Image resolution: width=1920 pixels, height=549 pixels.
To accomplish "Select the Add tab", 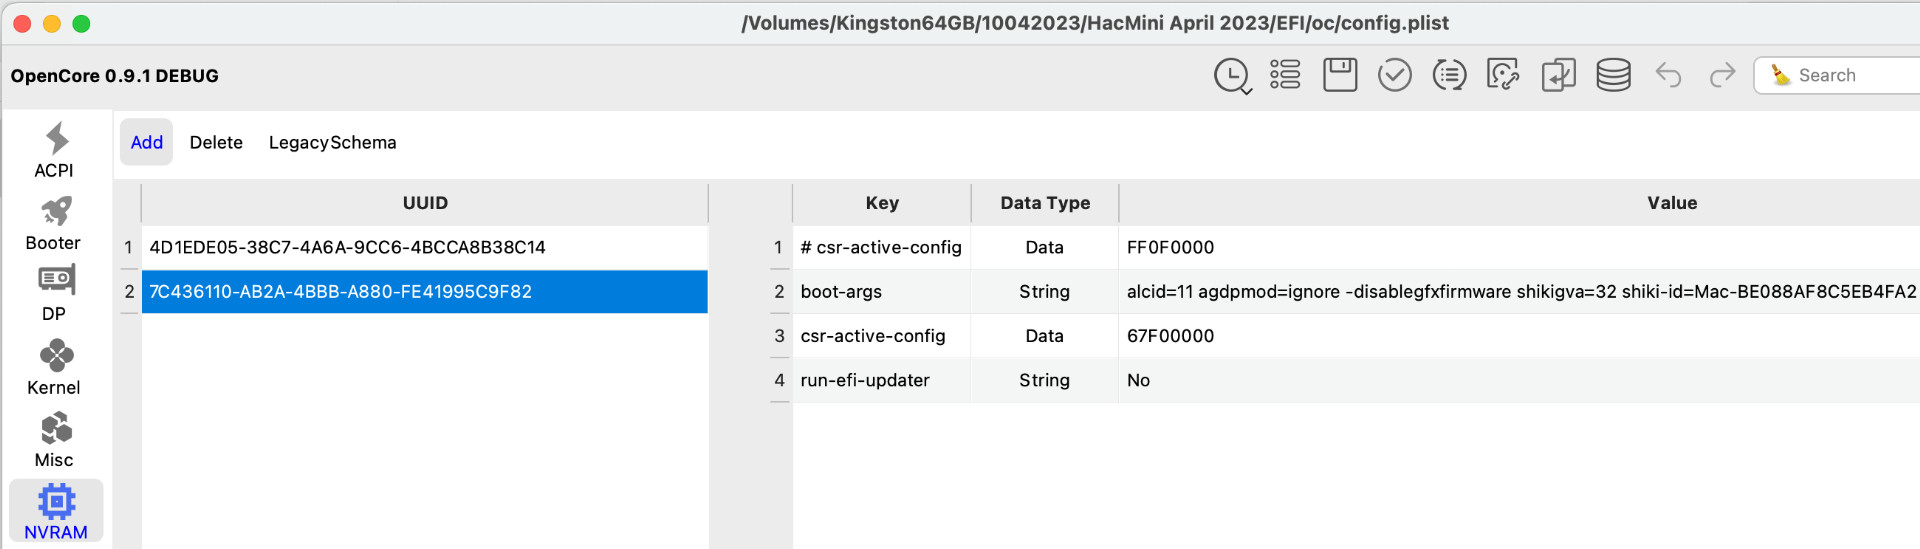I will coord(146,142).
